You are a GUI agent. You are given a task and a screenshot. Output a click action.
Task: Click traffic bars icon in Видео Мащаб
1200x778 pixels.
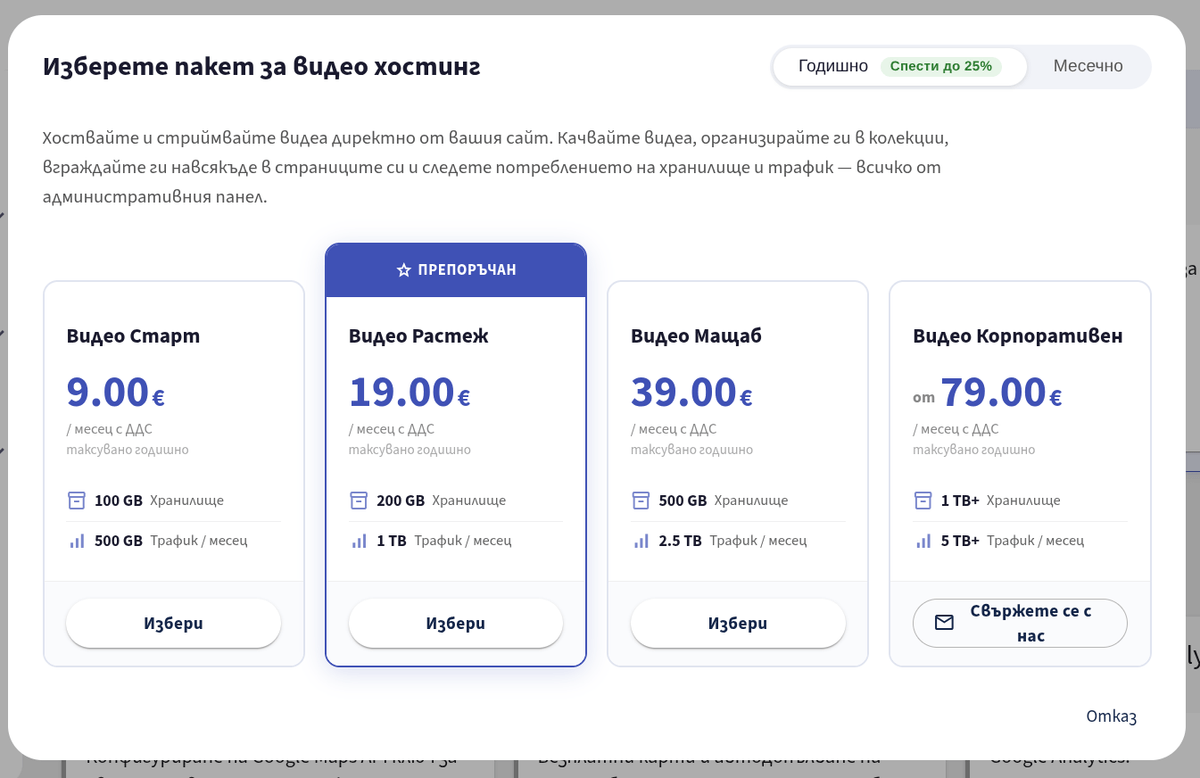pos(641,541)
